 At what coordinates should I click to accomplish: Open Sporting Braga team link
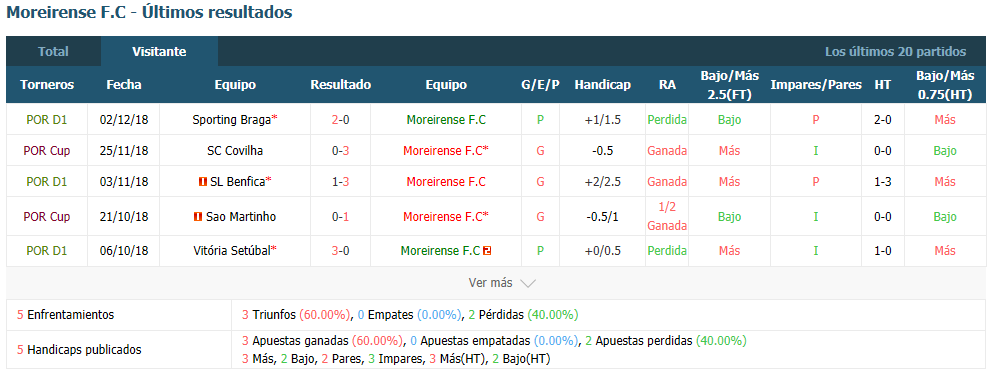[x=232, y=119]
